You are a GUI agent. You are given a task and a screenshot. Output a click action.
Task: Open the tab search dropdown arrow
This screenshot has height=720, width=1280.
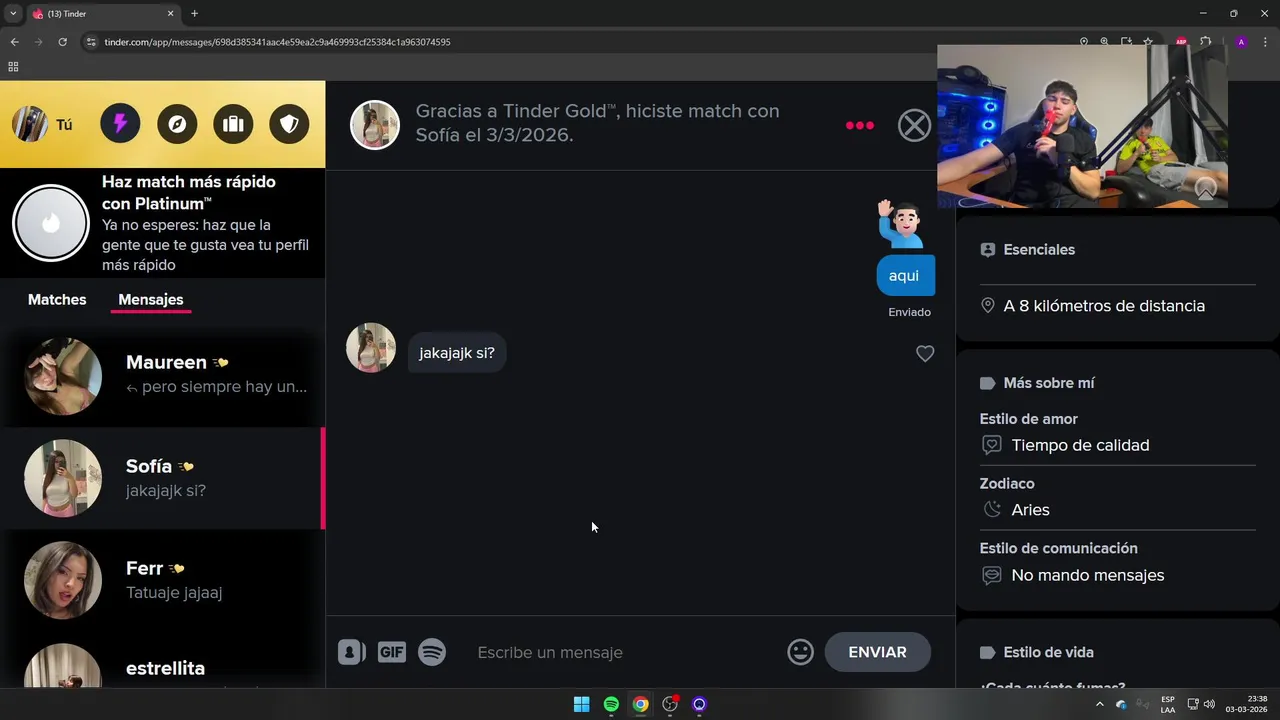[x=13, y=13]
